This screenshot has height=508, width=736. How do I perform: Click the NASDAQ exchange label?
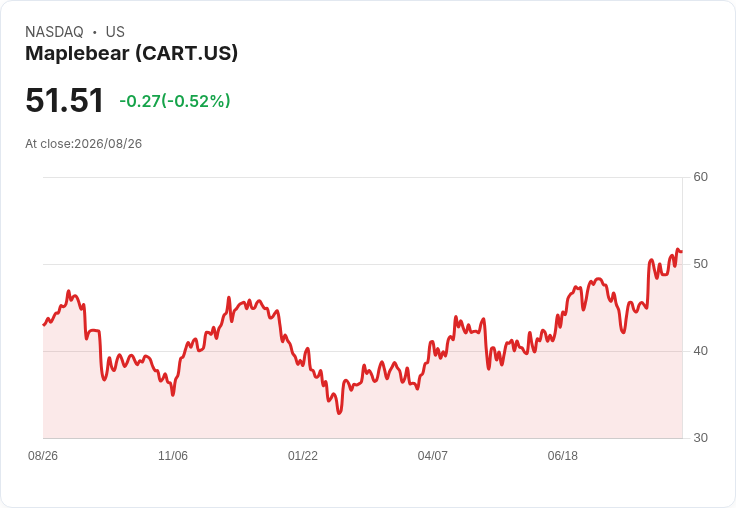pyautogui.click(x=54, y=32)
